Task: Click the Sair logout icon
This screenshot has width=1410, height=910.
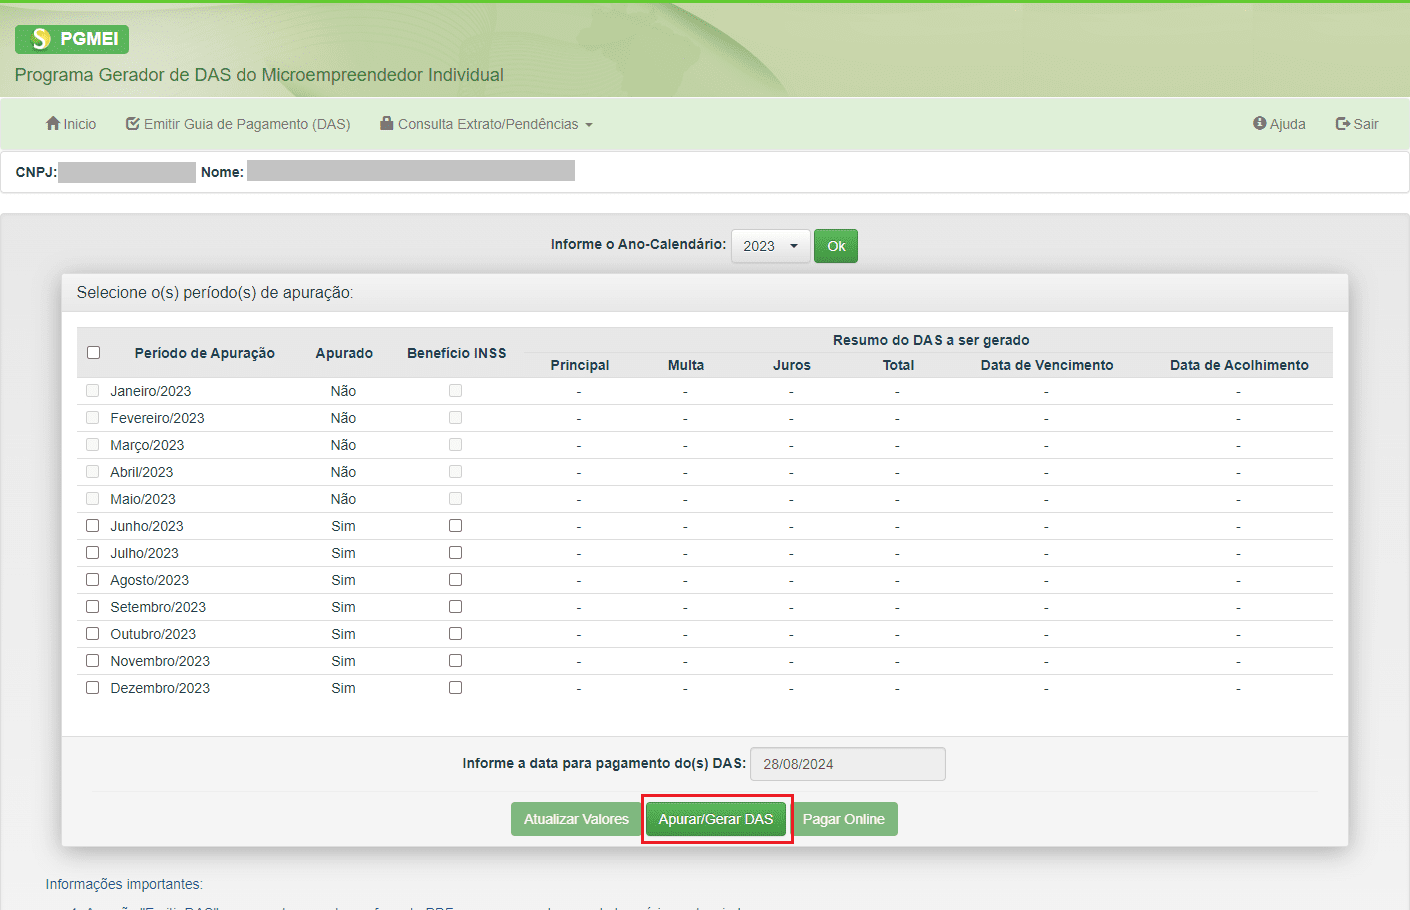Action: click(1341, 124)
